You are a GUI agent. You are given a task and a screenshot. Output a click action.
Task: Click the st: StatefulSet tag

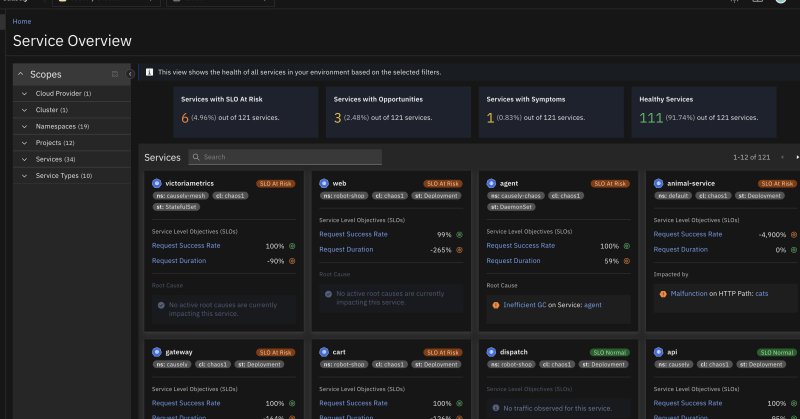tap(177, 207)
